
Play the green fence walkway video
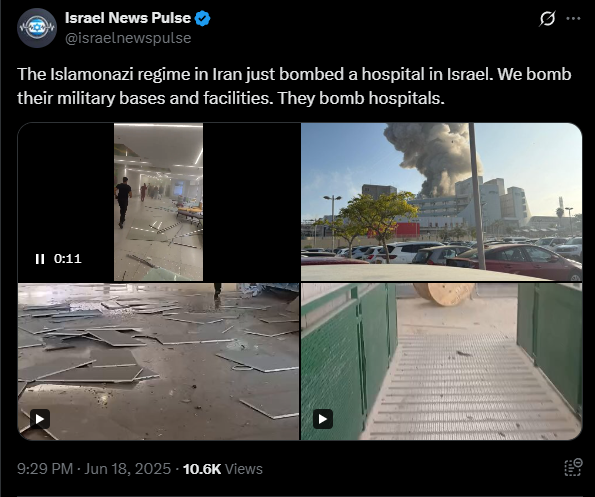point(323,419)
